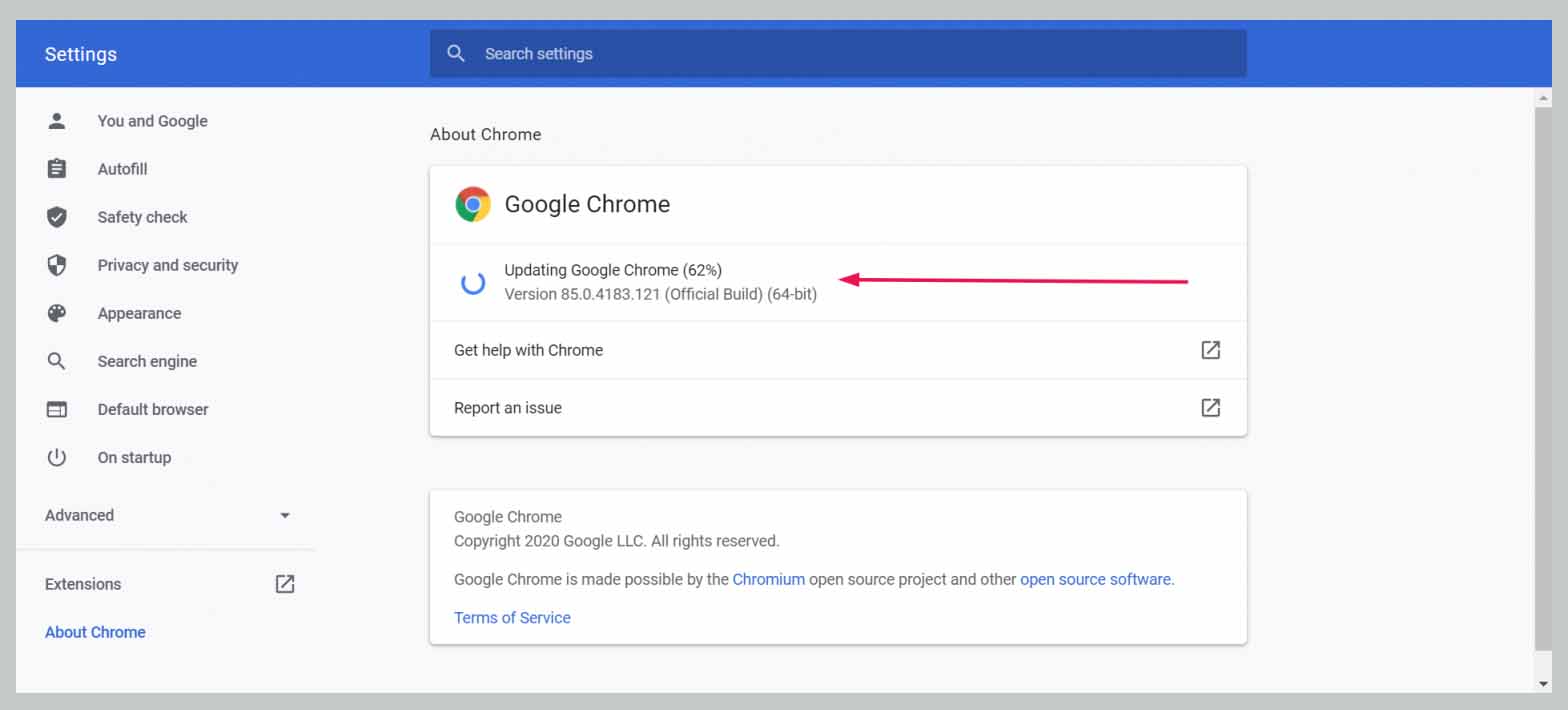The image size is (1568, 710).
Task: Click the Google Chrome logo icon
Action: pos(473,204)
